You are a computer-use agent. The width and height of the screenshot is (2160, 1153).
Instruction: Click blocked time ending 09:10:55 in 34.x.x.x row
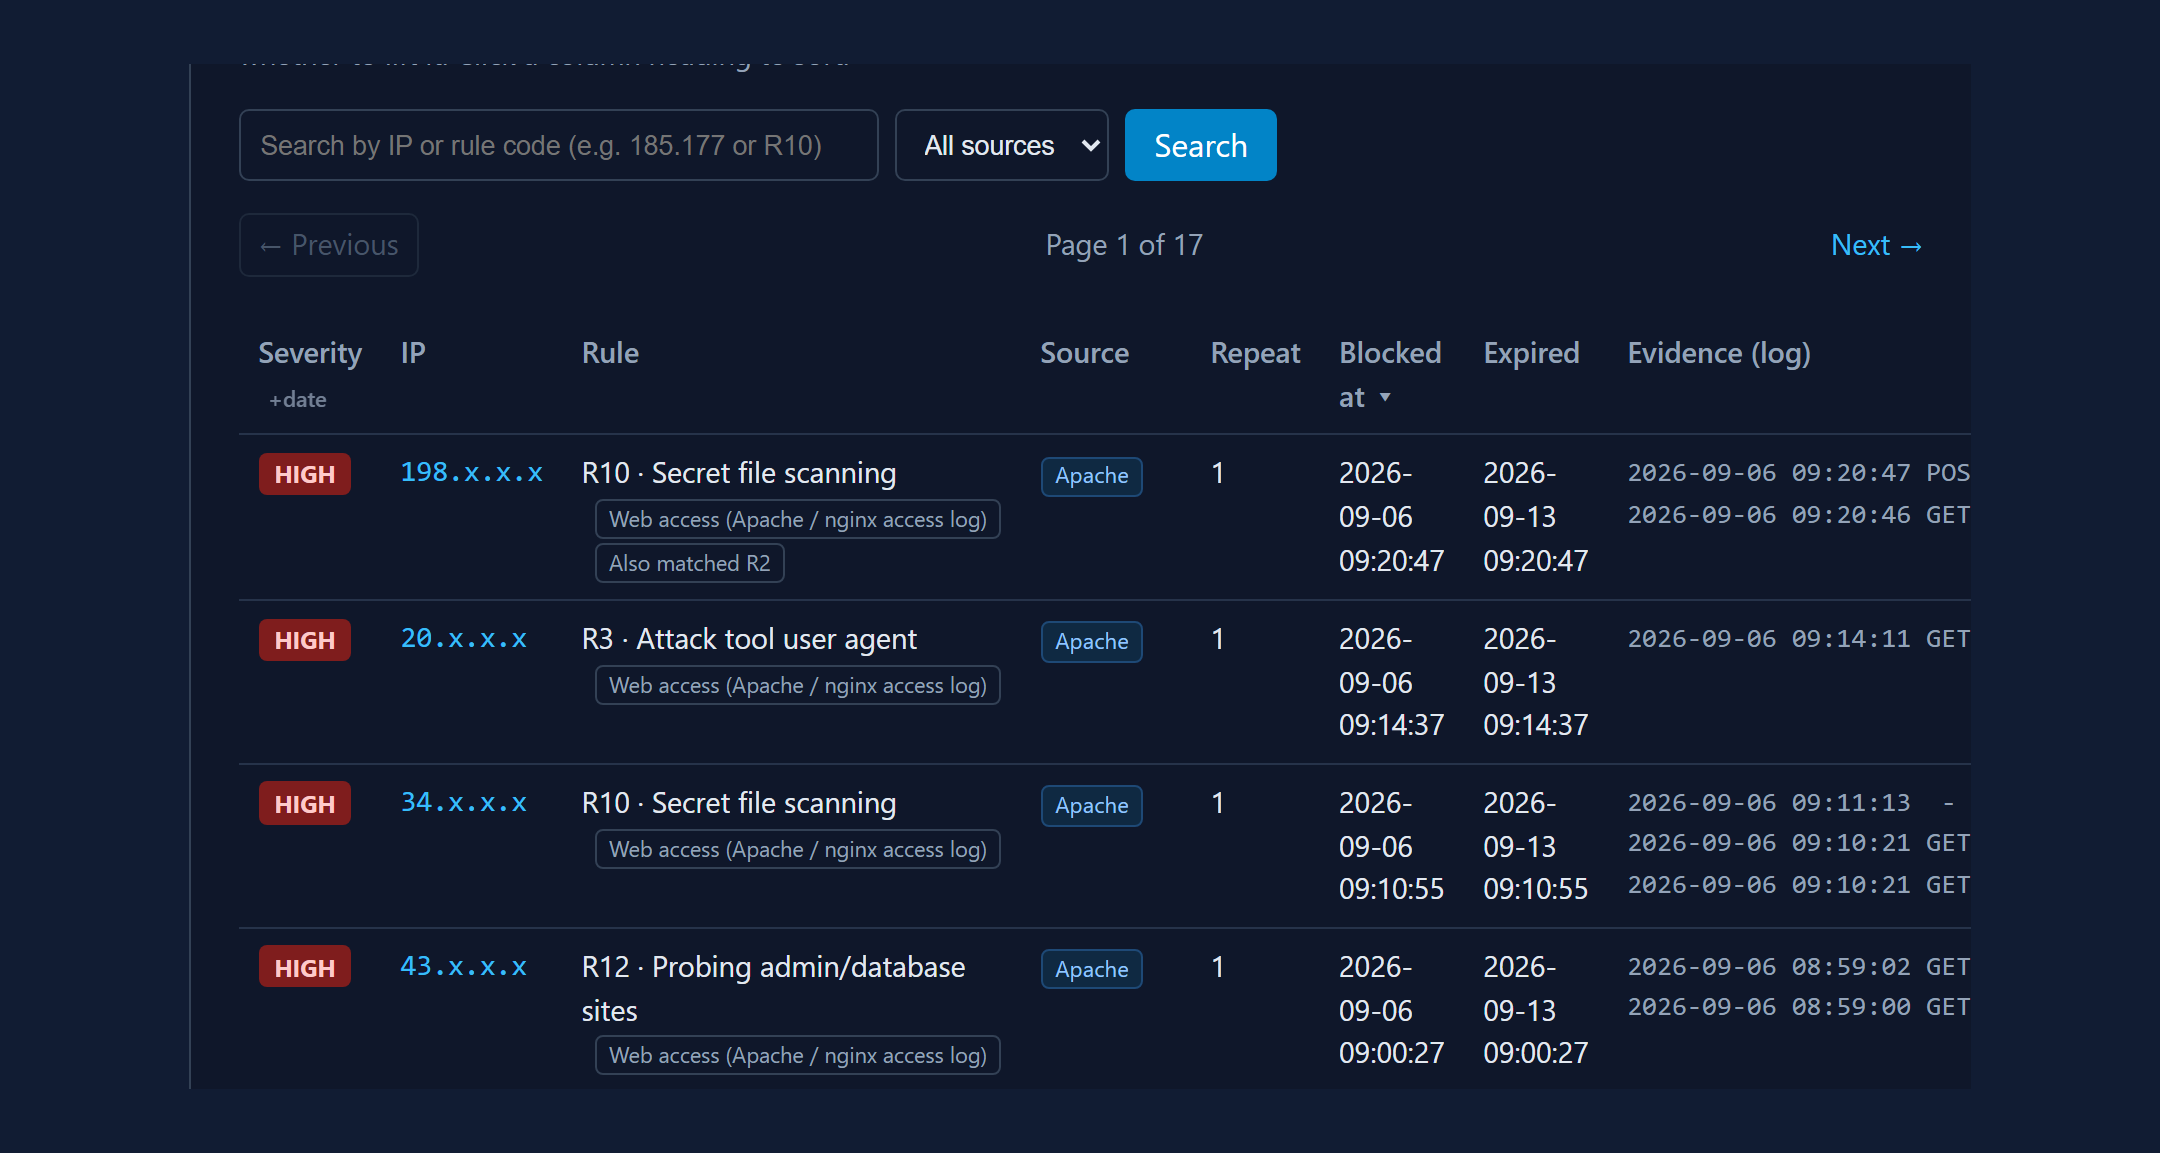coord(1391,846)
